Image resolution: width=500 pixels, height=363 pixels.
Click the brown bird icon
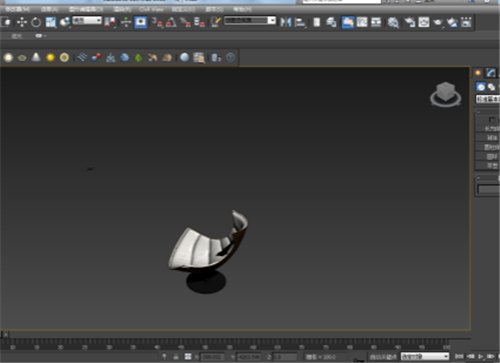click(153, 58)
